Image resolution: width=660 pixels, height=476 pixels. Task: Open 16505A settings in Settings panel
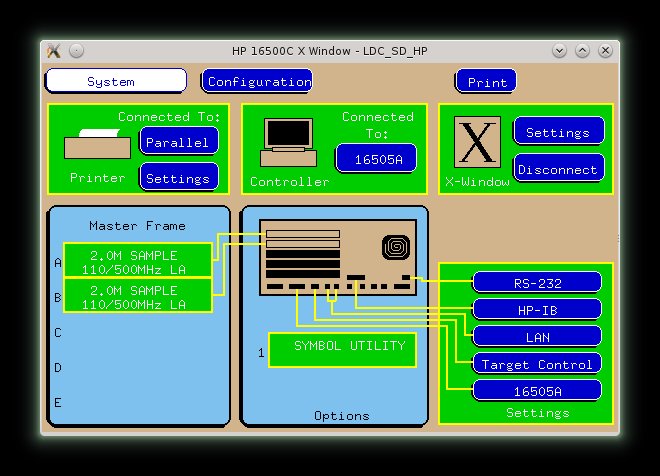537,390
